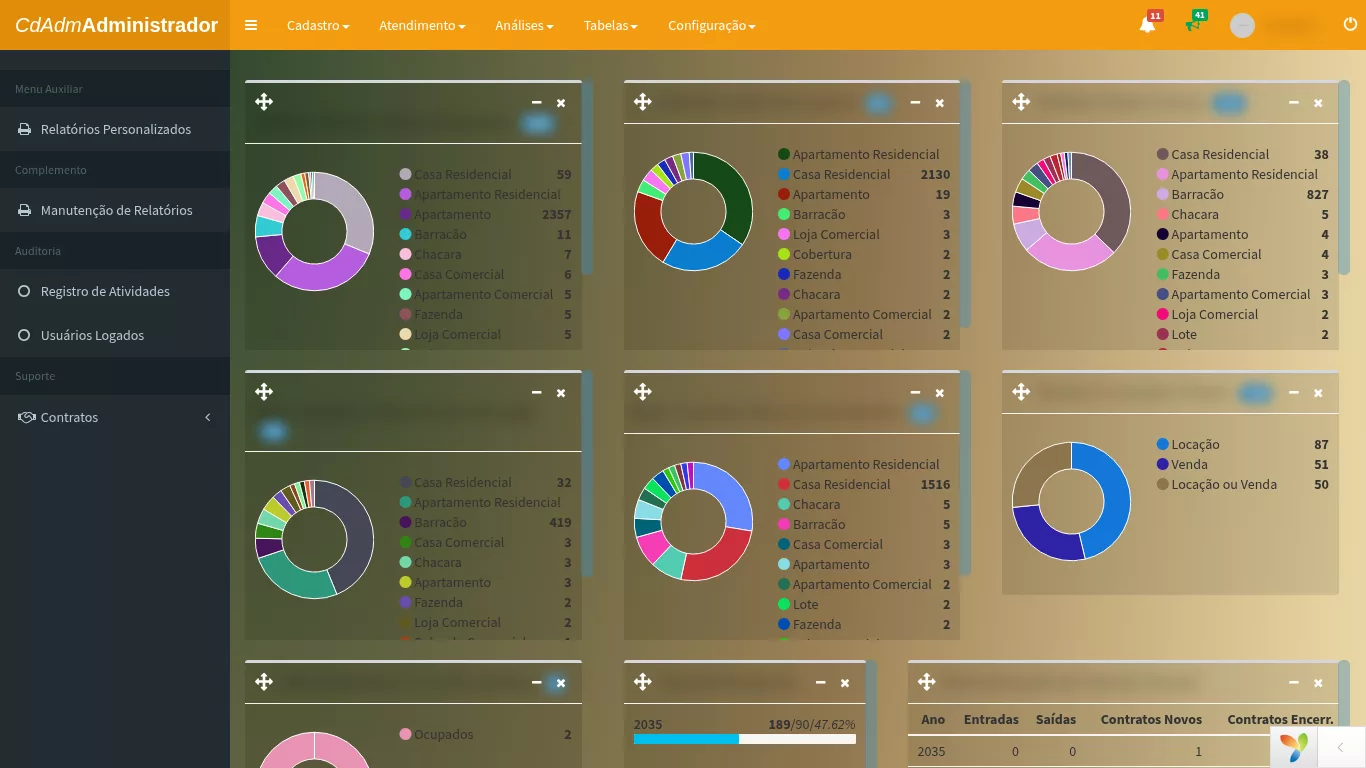Collapse the panel with Casa Residencial 2130 using minus
Image resolution: width=1366 pixels, height=768 pixels.
915,103
